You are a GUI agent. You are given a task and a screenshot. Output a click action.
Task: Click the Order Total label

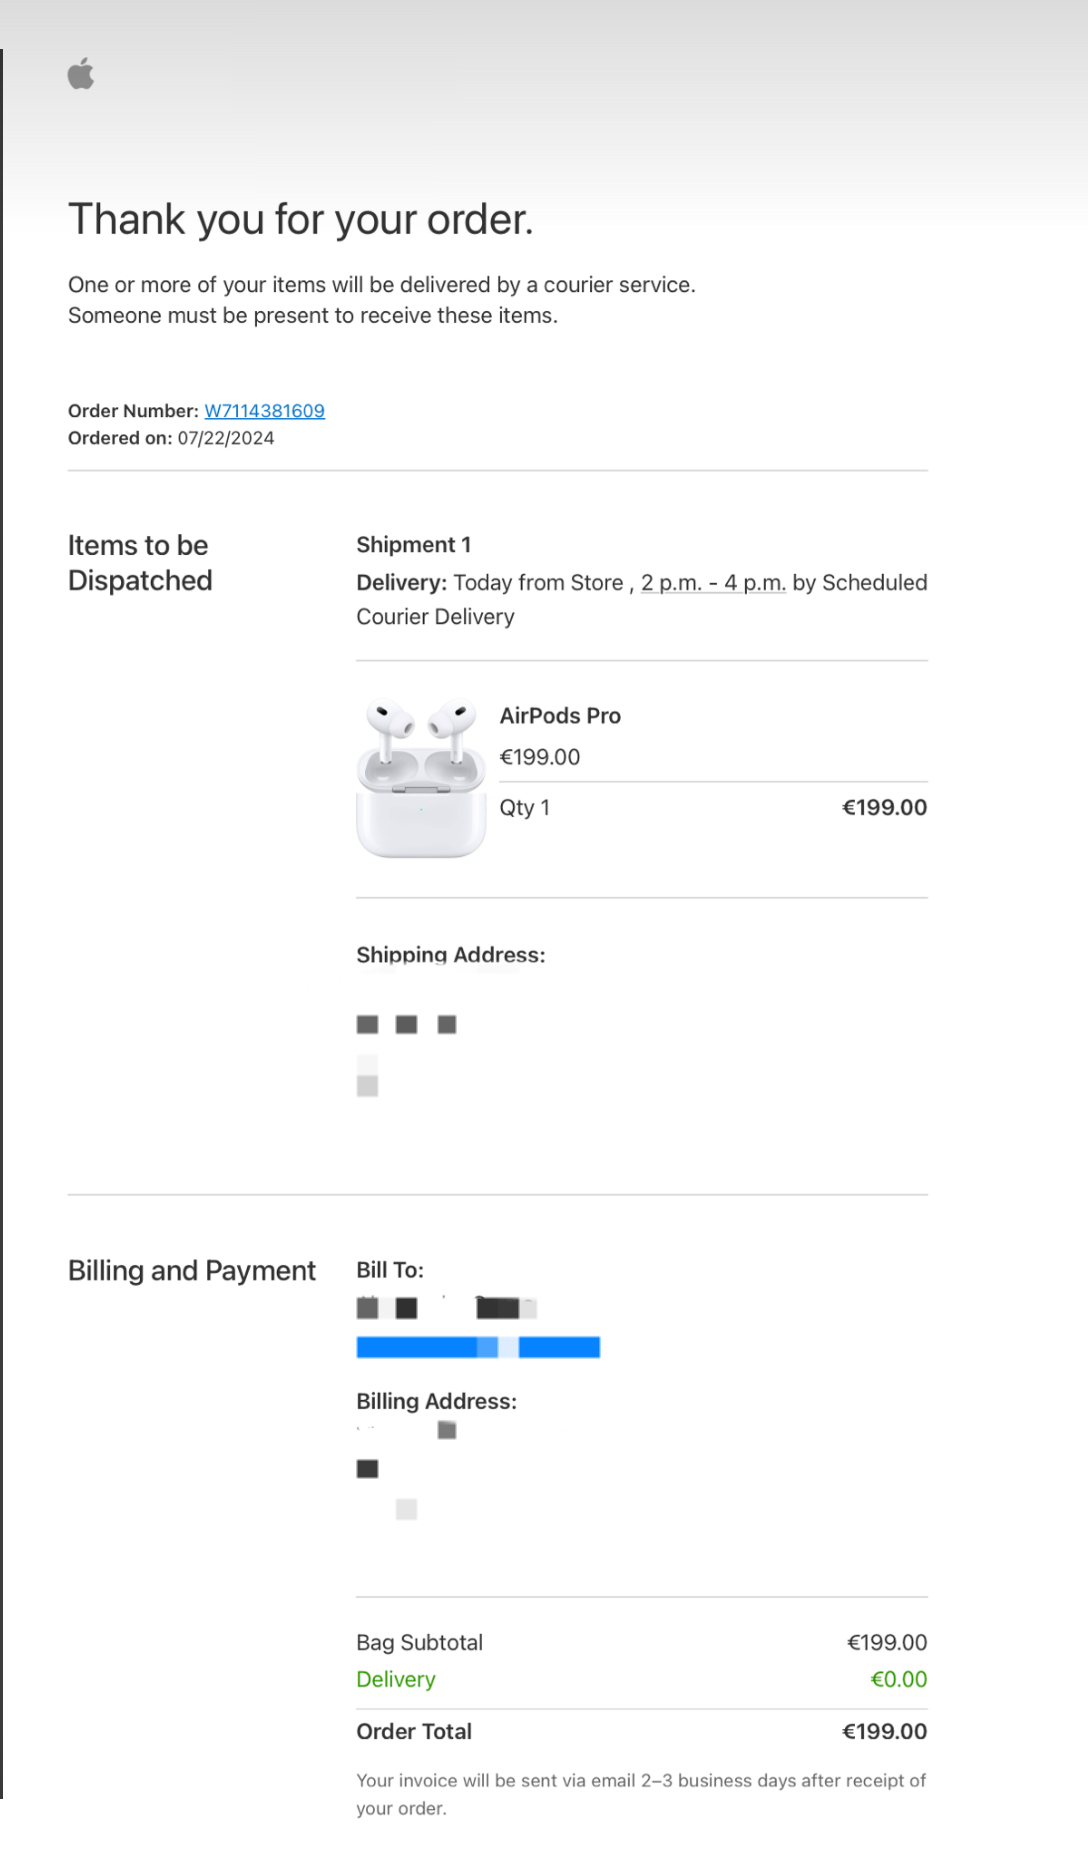click(x=414, y=1732)
